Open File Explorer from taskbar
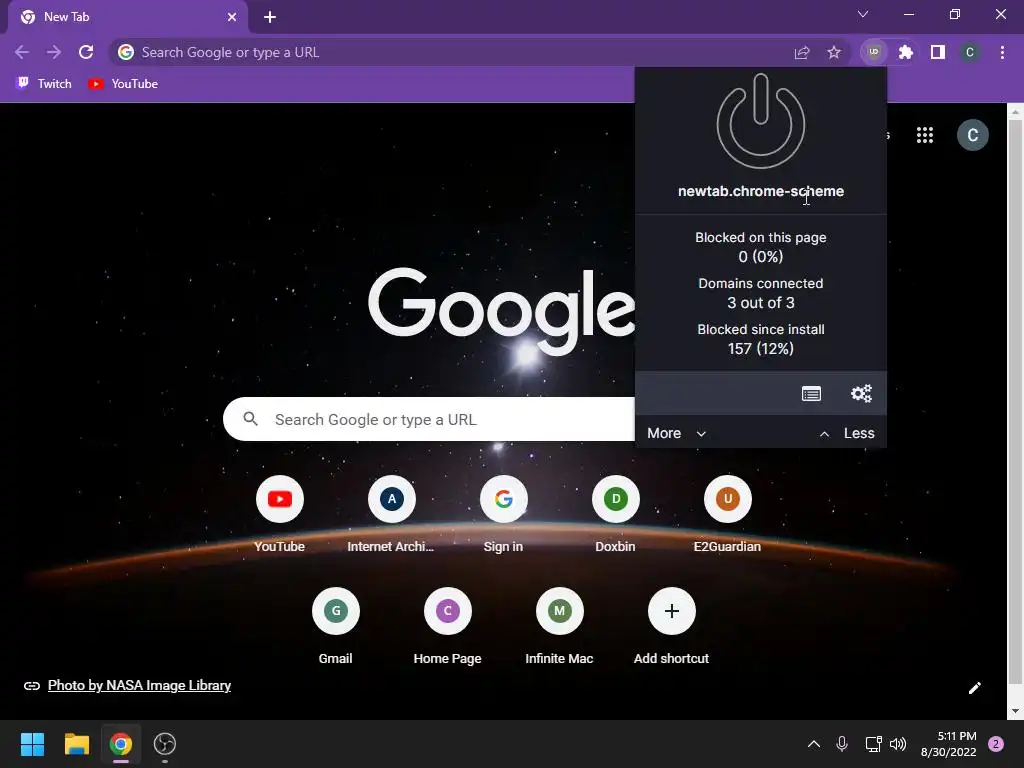The image size is (1024, 768). pyautogui.click(x=76, y=744)
